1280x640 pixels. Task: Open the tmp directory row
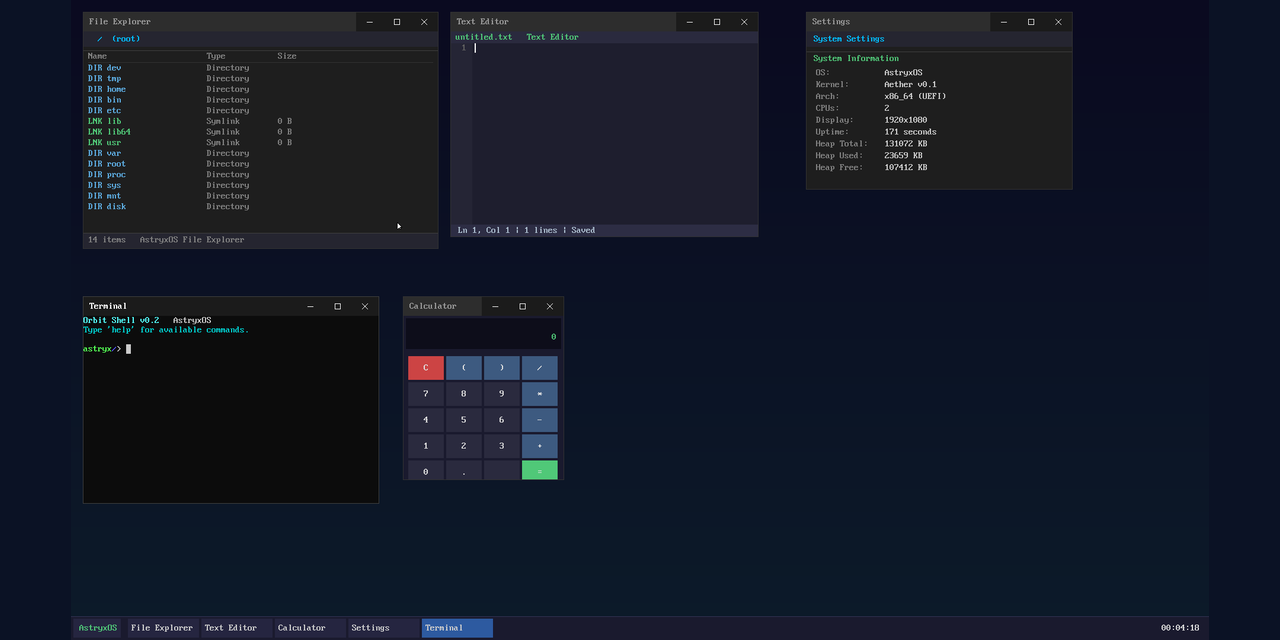[260, 78]
